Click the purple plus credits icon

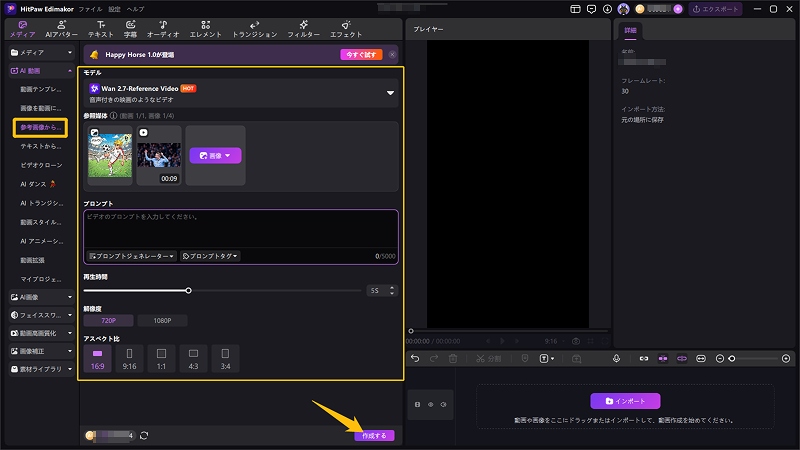click(x=678, y=9)
